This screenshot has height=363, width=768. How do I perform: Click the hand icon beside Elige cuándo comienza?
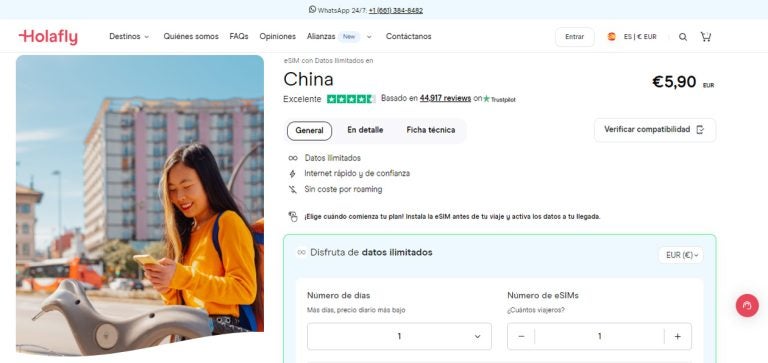pyautogui.click(x=293, y=217)
